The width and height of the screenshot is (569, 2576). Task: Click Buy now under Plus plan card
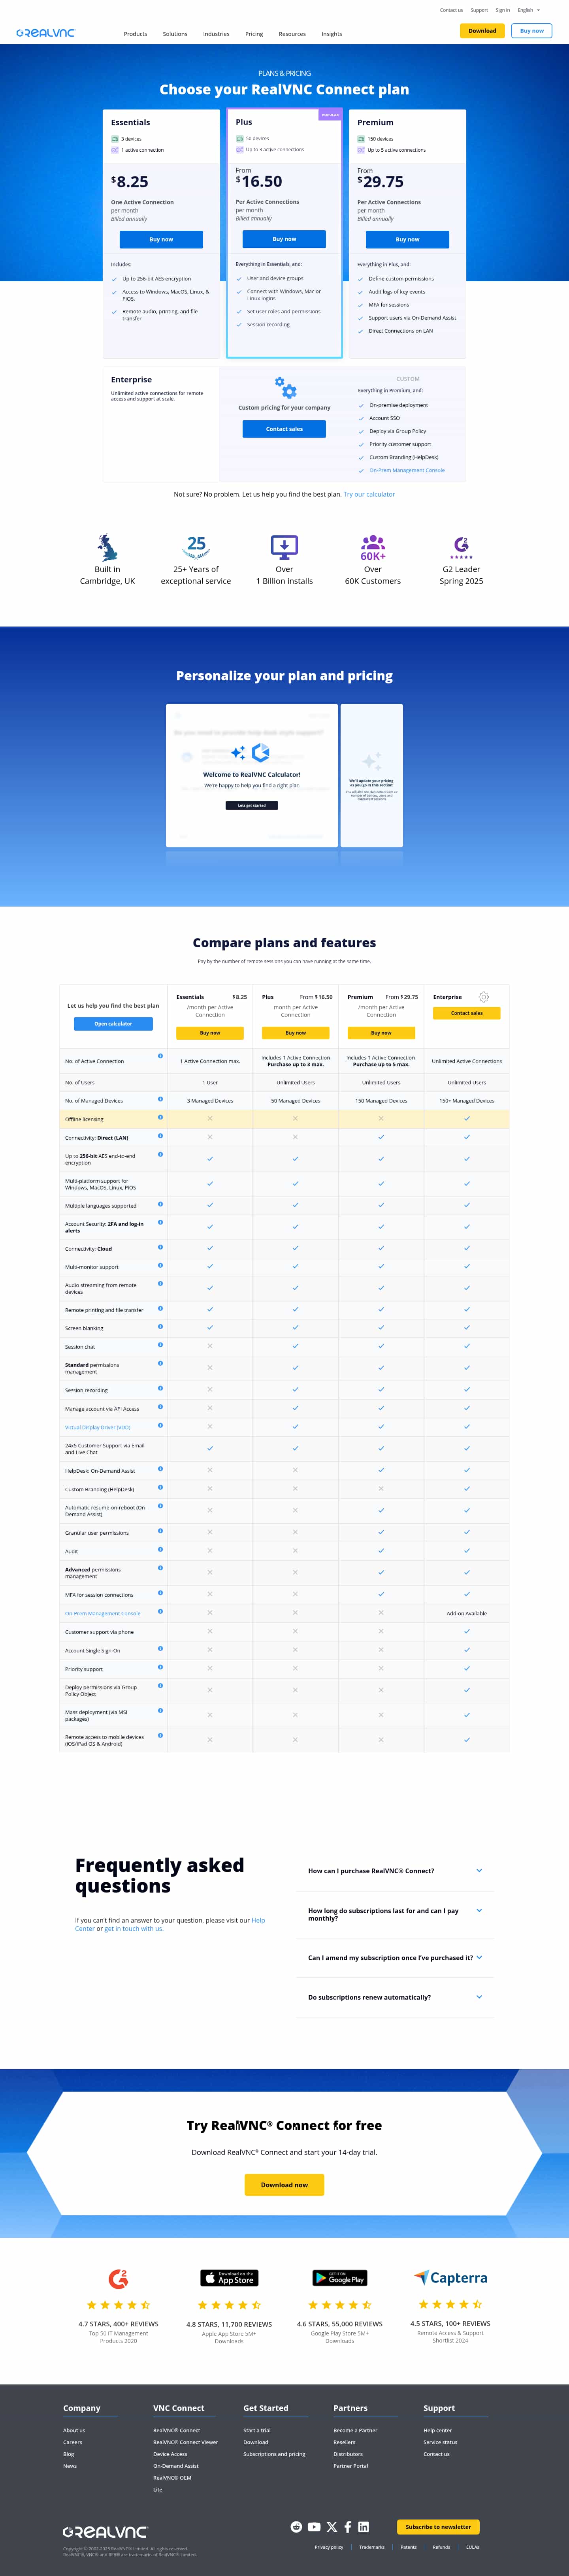tap(284, 239)
